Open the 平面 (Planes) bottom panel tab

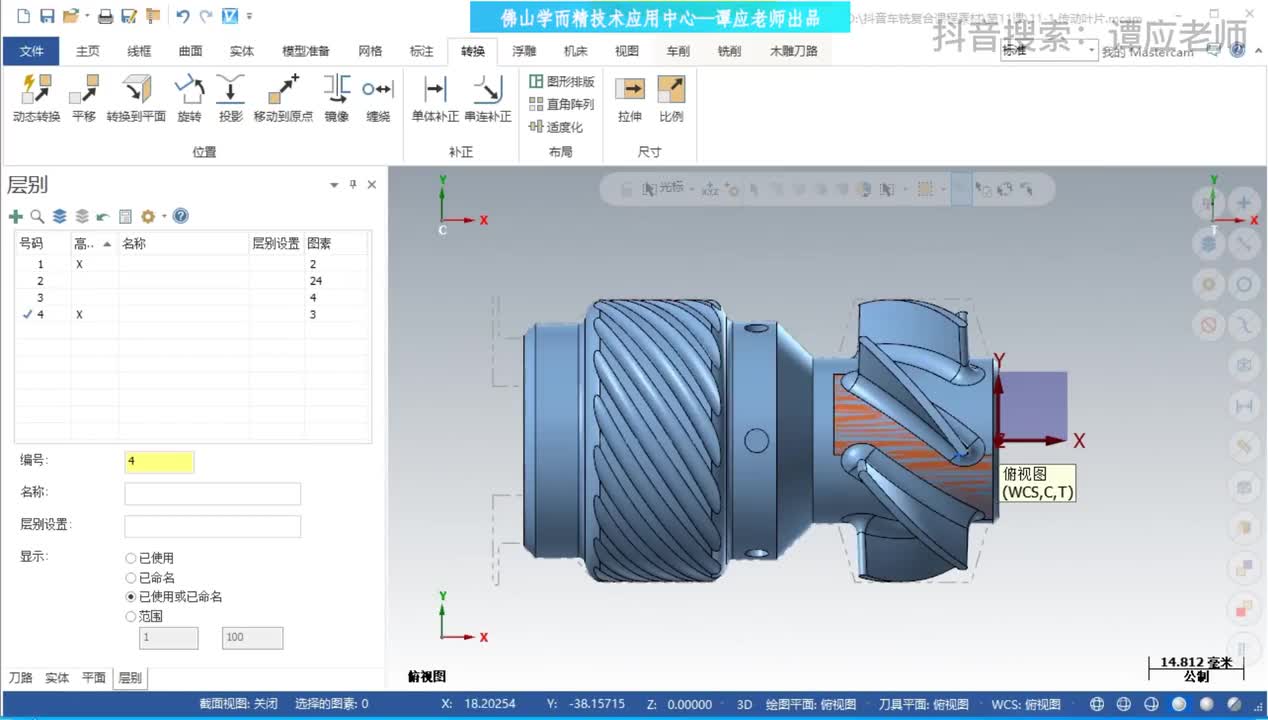coord(93,678)
